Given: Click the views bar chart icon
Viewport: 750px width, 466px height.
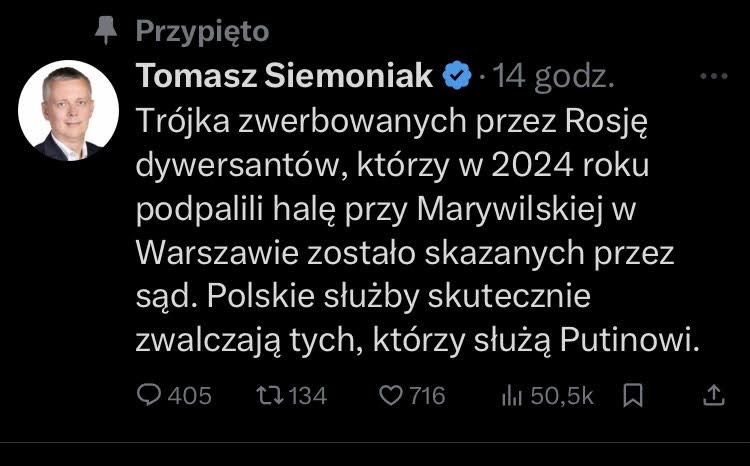Looking at the screenshot, I should coord(512,396).
